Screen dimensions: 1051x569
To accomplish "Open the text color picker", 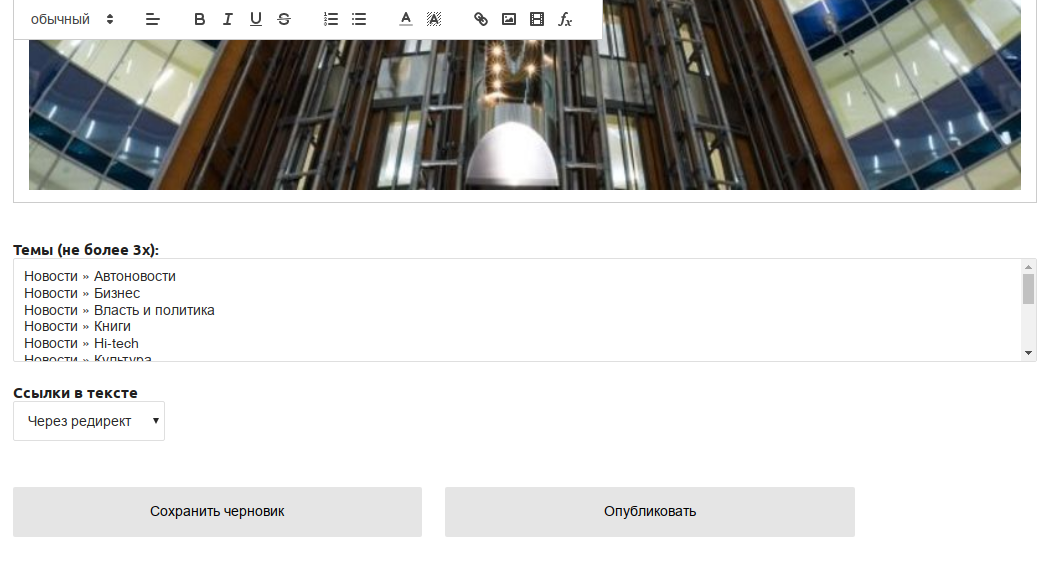I will pos(406,19).
